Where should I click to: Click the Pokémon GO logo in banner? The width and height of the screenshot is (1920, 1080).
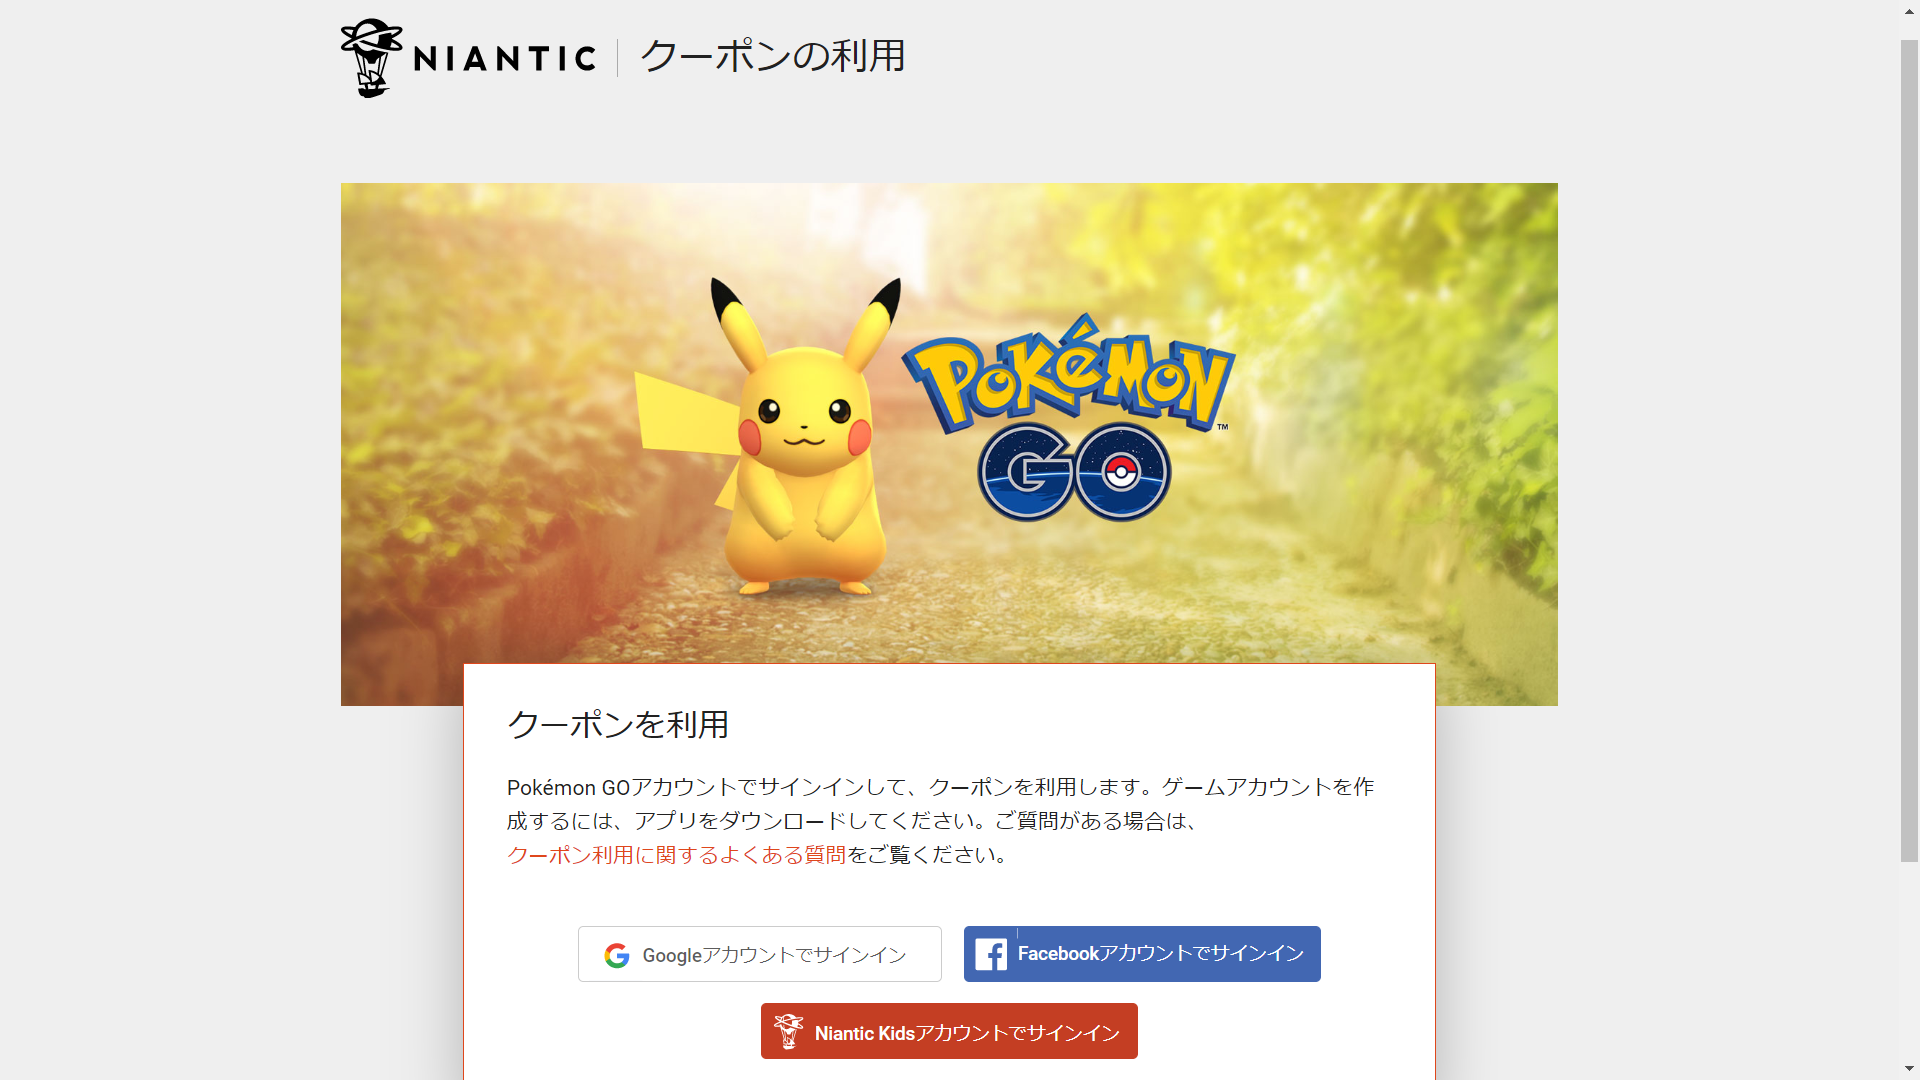click(x=1069, y=417)
